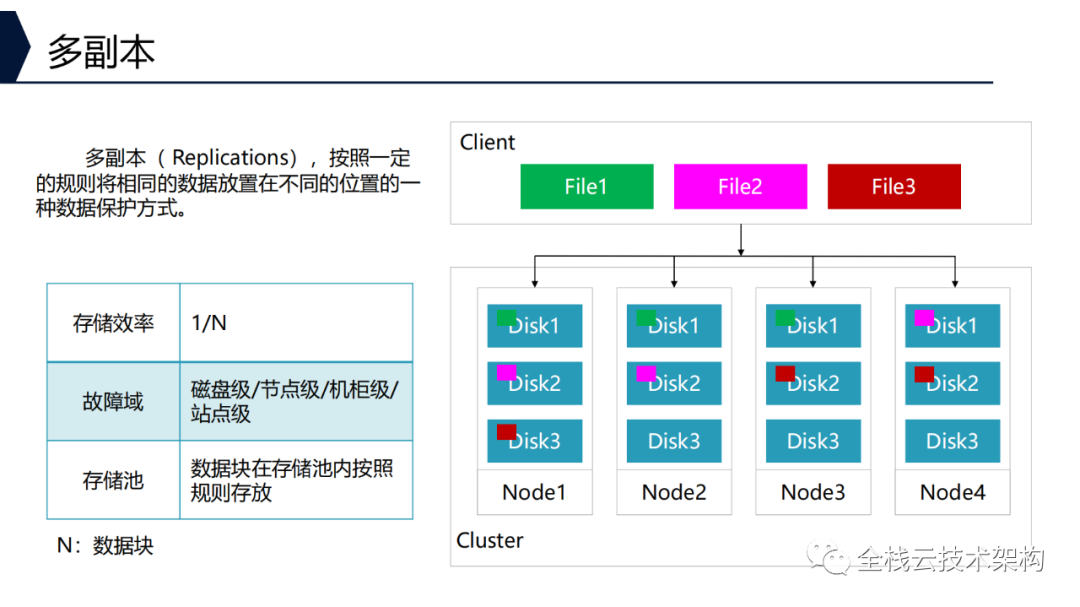Viewport: 1080px width, 607px height.
Task: Click the 存储效率 cell in the table
Action: point(113,321)
